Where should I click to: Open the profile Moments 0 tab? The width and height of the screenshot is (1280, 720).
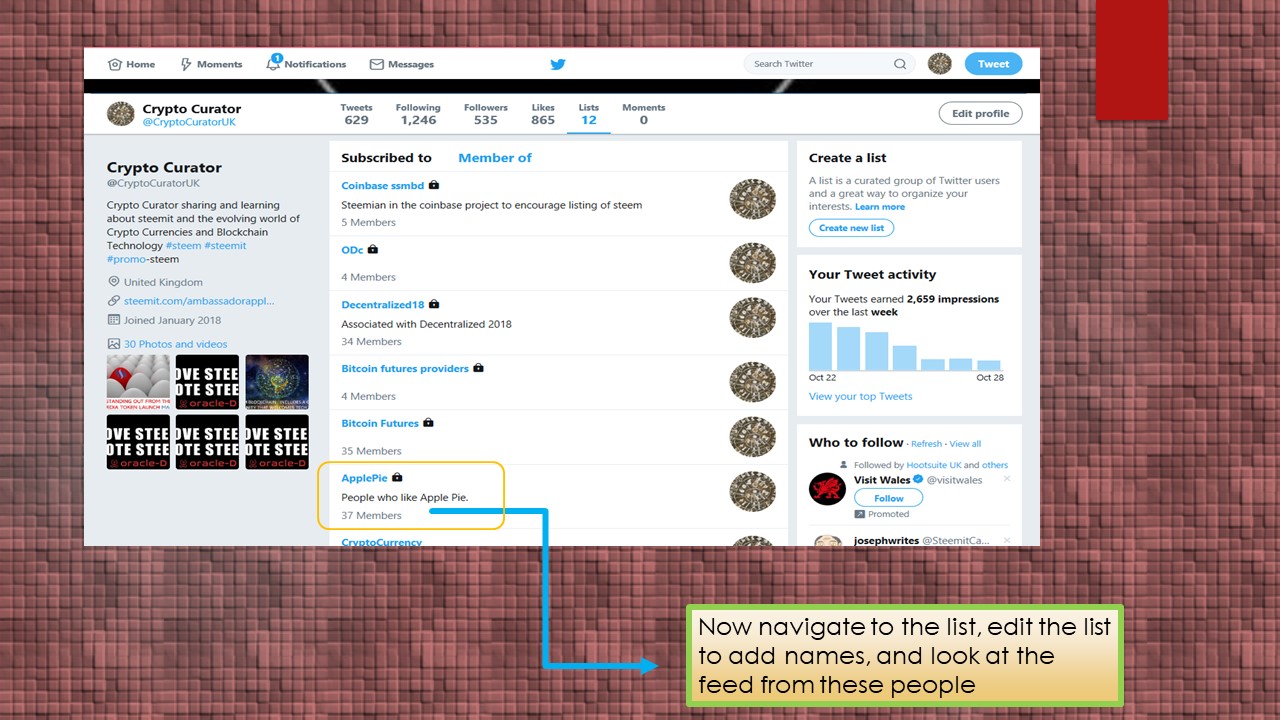coord(644,114)
